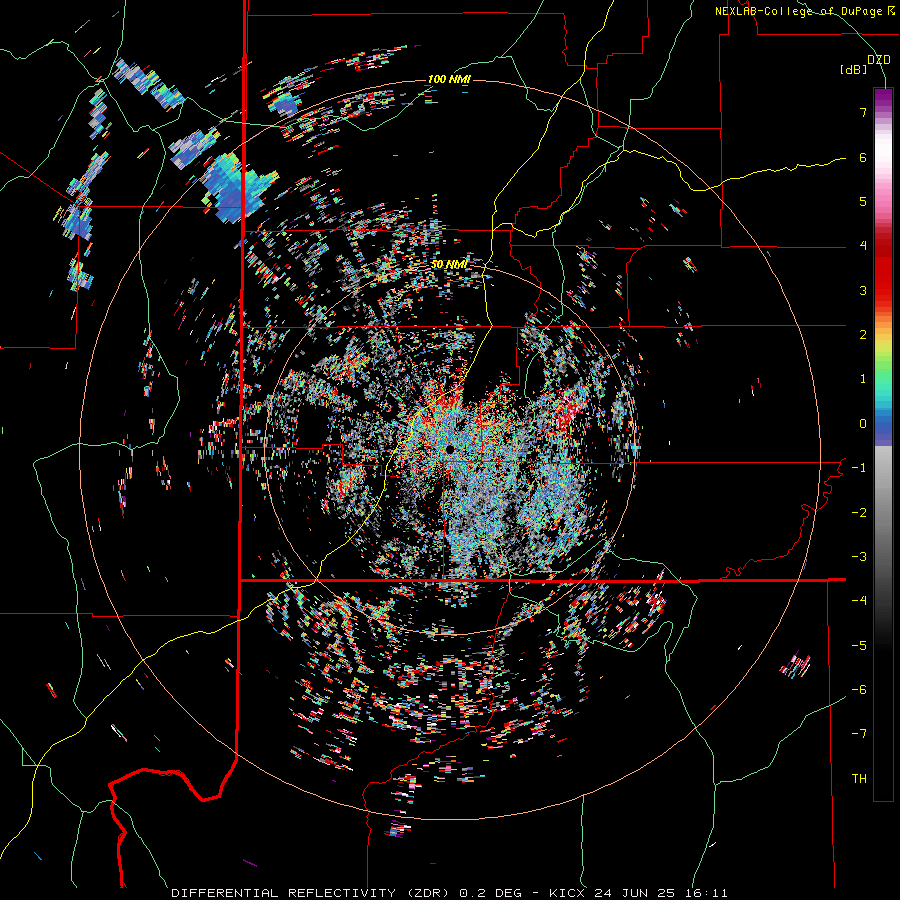Click the 1 value on color scale
Screen dimensions: 900x900
pos(863,379)
